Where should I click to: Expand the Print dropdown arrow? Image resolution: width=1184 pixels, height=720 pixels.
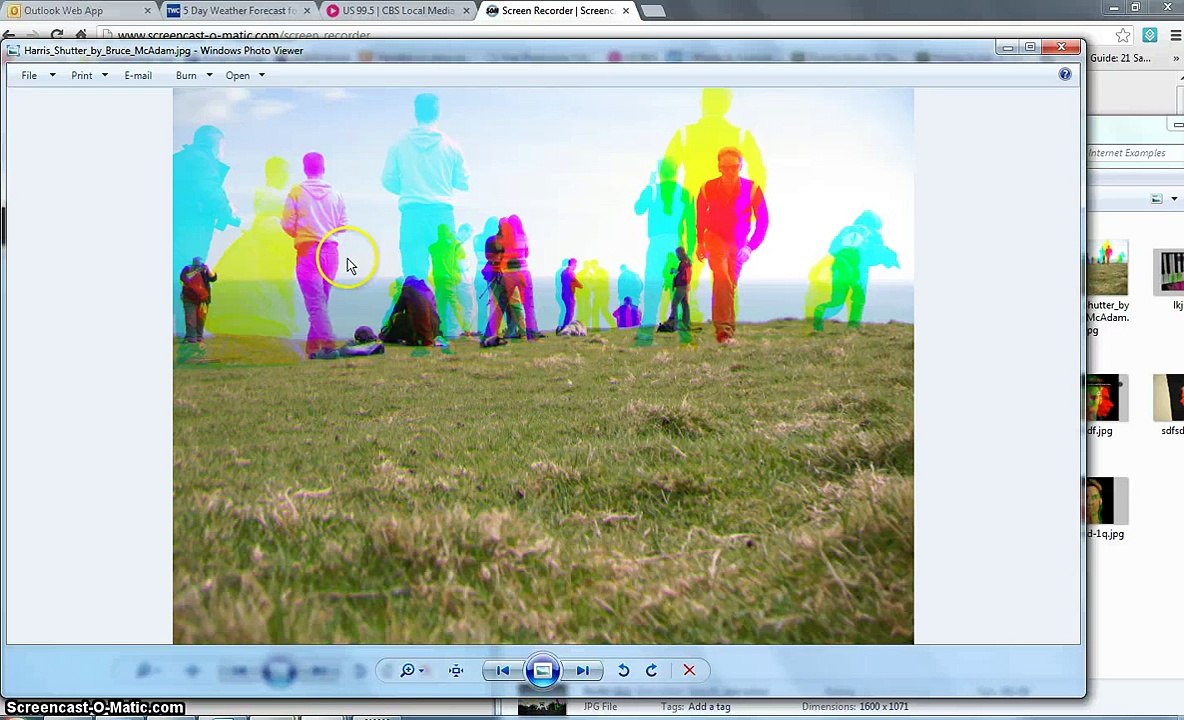(105, 75)
